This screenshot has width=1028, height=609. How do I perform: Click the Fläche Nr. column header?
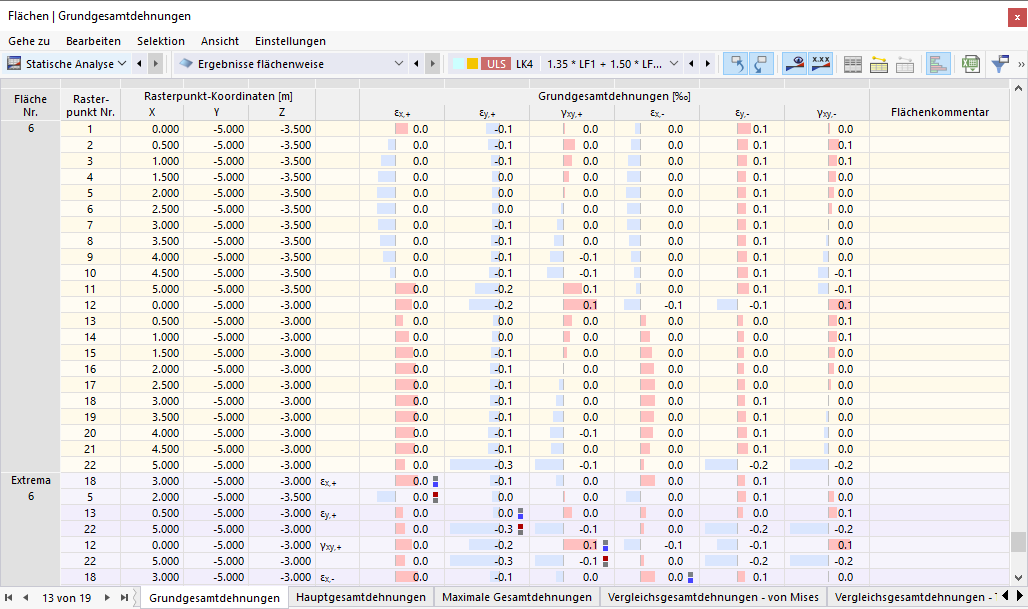30,105
